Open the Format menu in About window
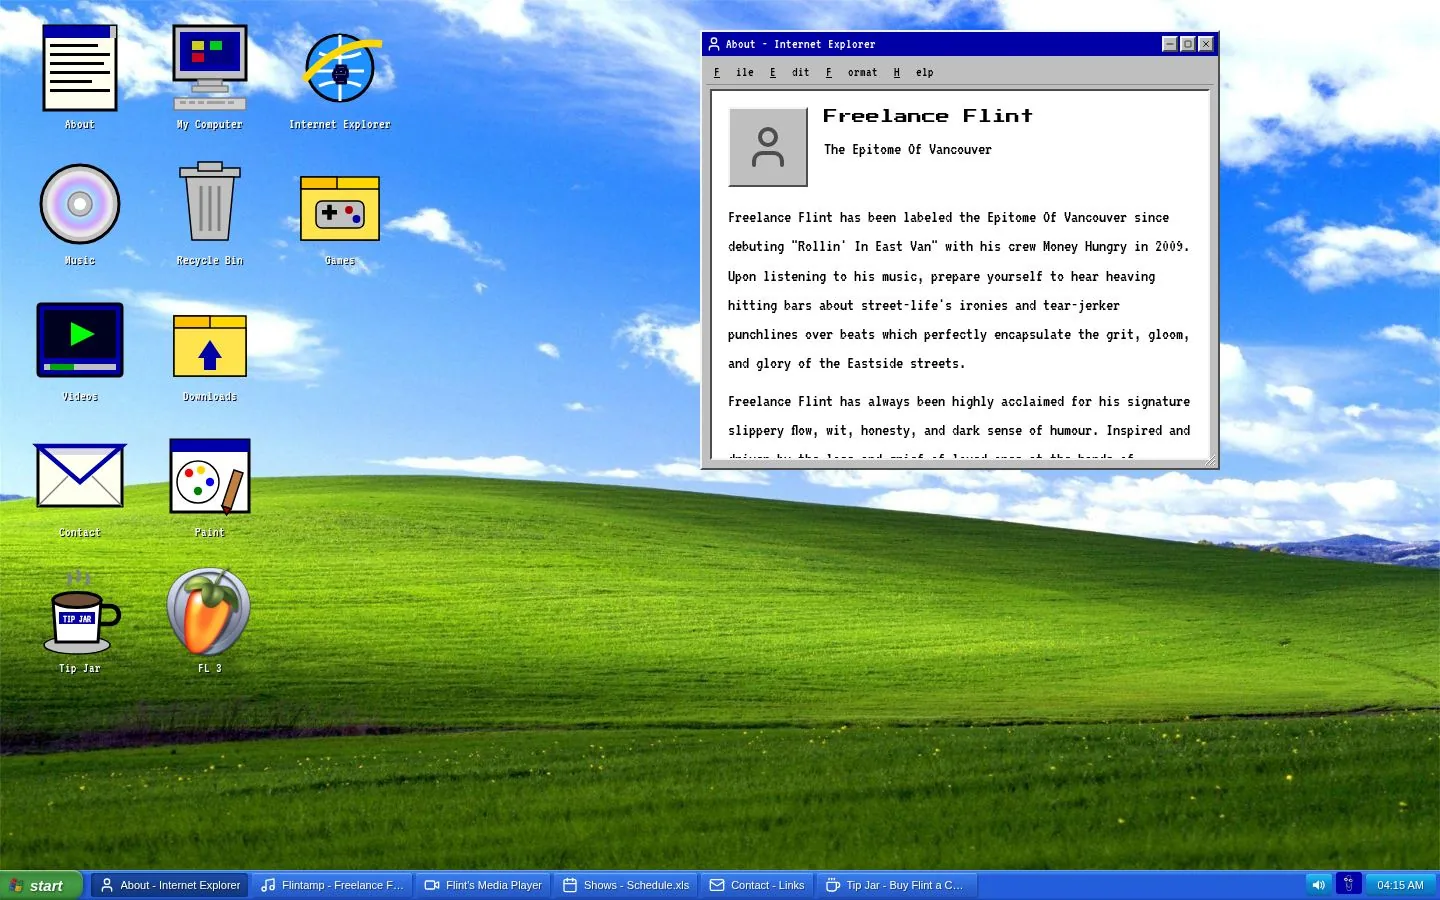The image size is (1440, 900). (852, 72)
